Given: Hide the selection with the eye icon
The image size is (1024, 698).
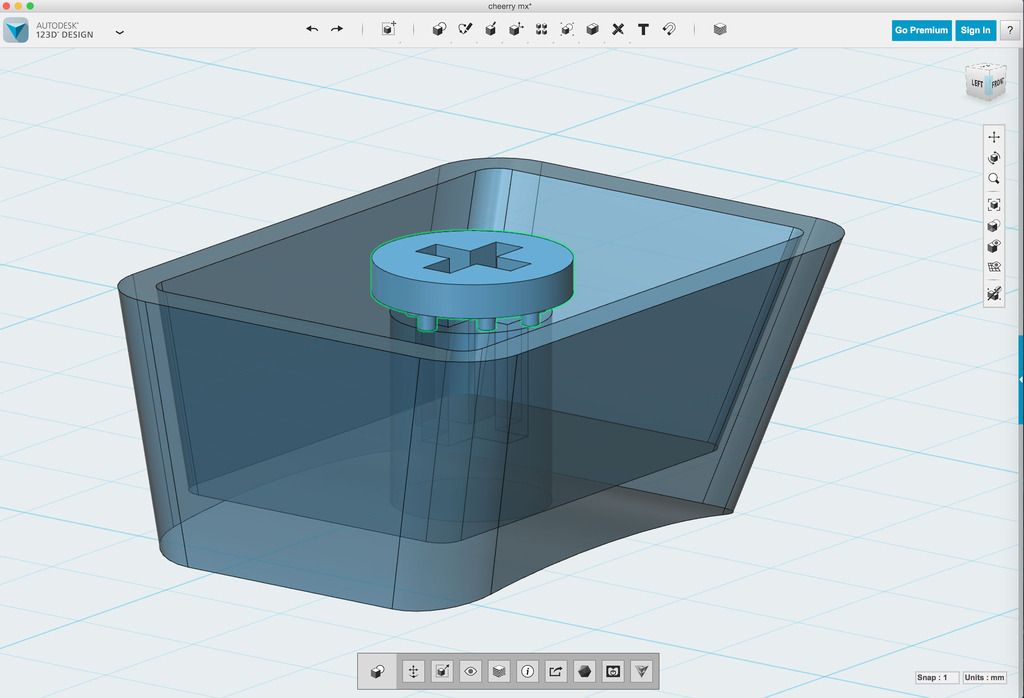Looking at the screenshot, I should pyautogui.click(x=470, y=671).
